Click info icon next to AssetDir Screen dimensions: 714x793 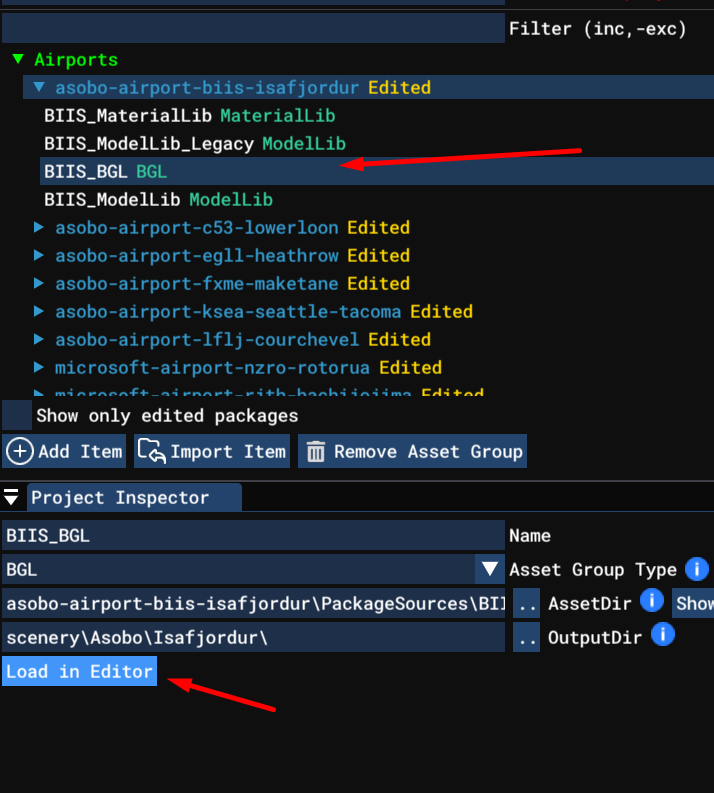[652, 600]
